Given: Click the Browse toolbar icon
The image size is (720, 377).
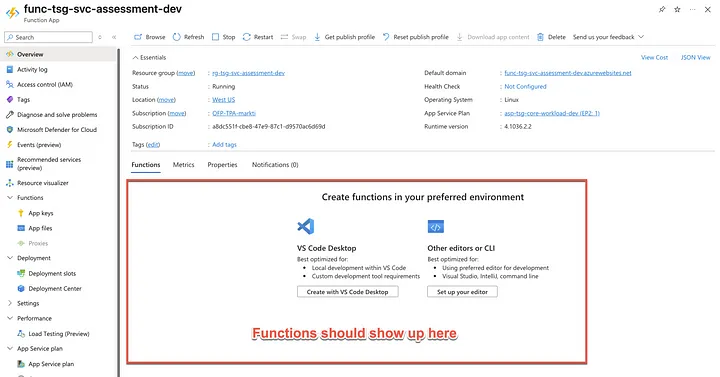Looking at the screenshot, I should [x=138, y=37].
